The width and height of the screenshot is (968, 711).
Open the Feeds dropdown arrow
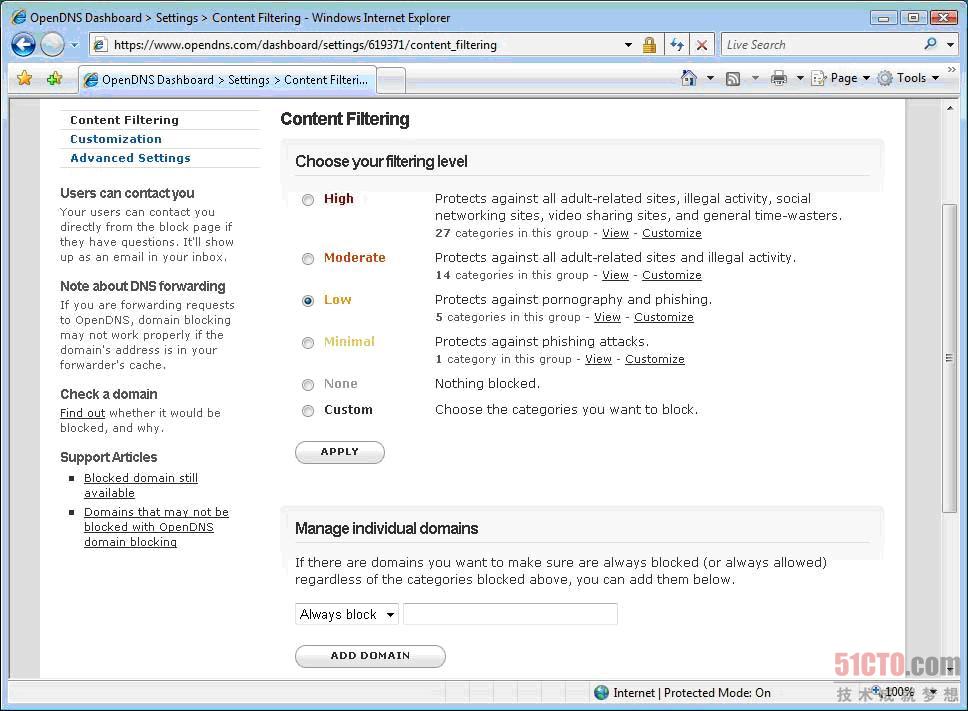[755, 78]
